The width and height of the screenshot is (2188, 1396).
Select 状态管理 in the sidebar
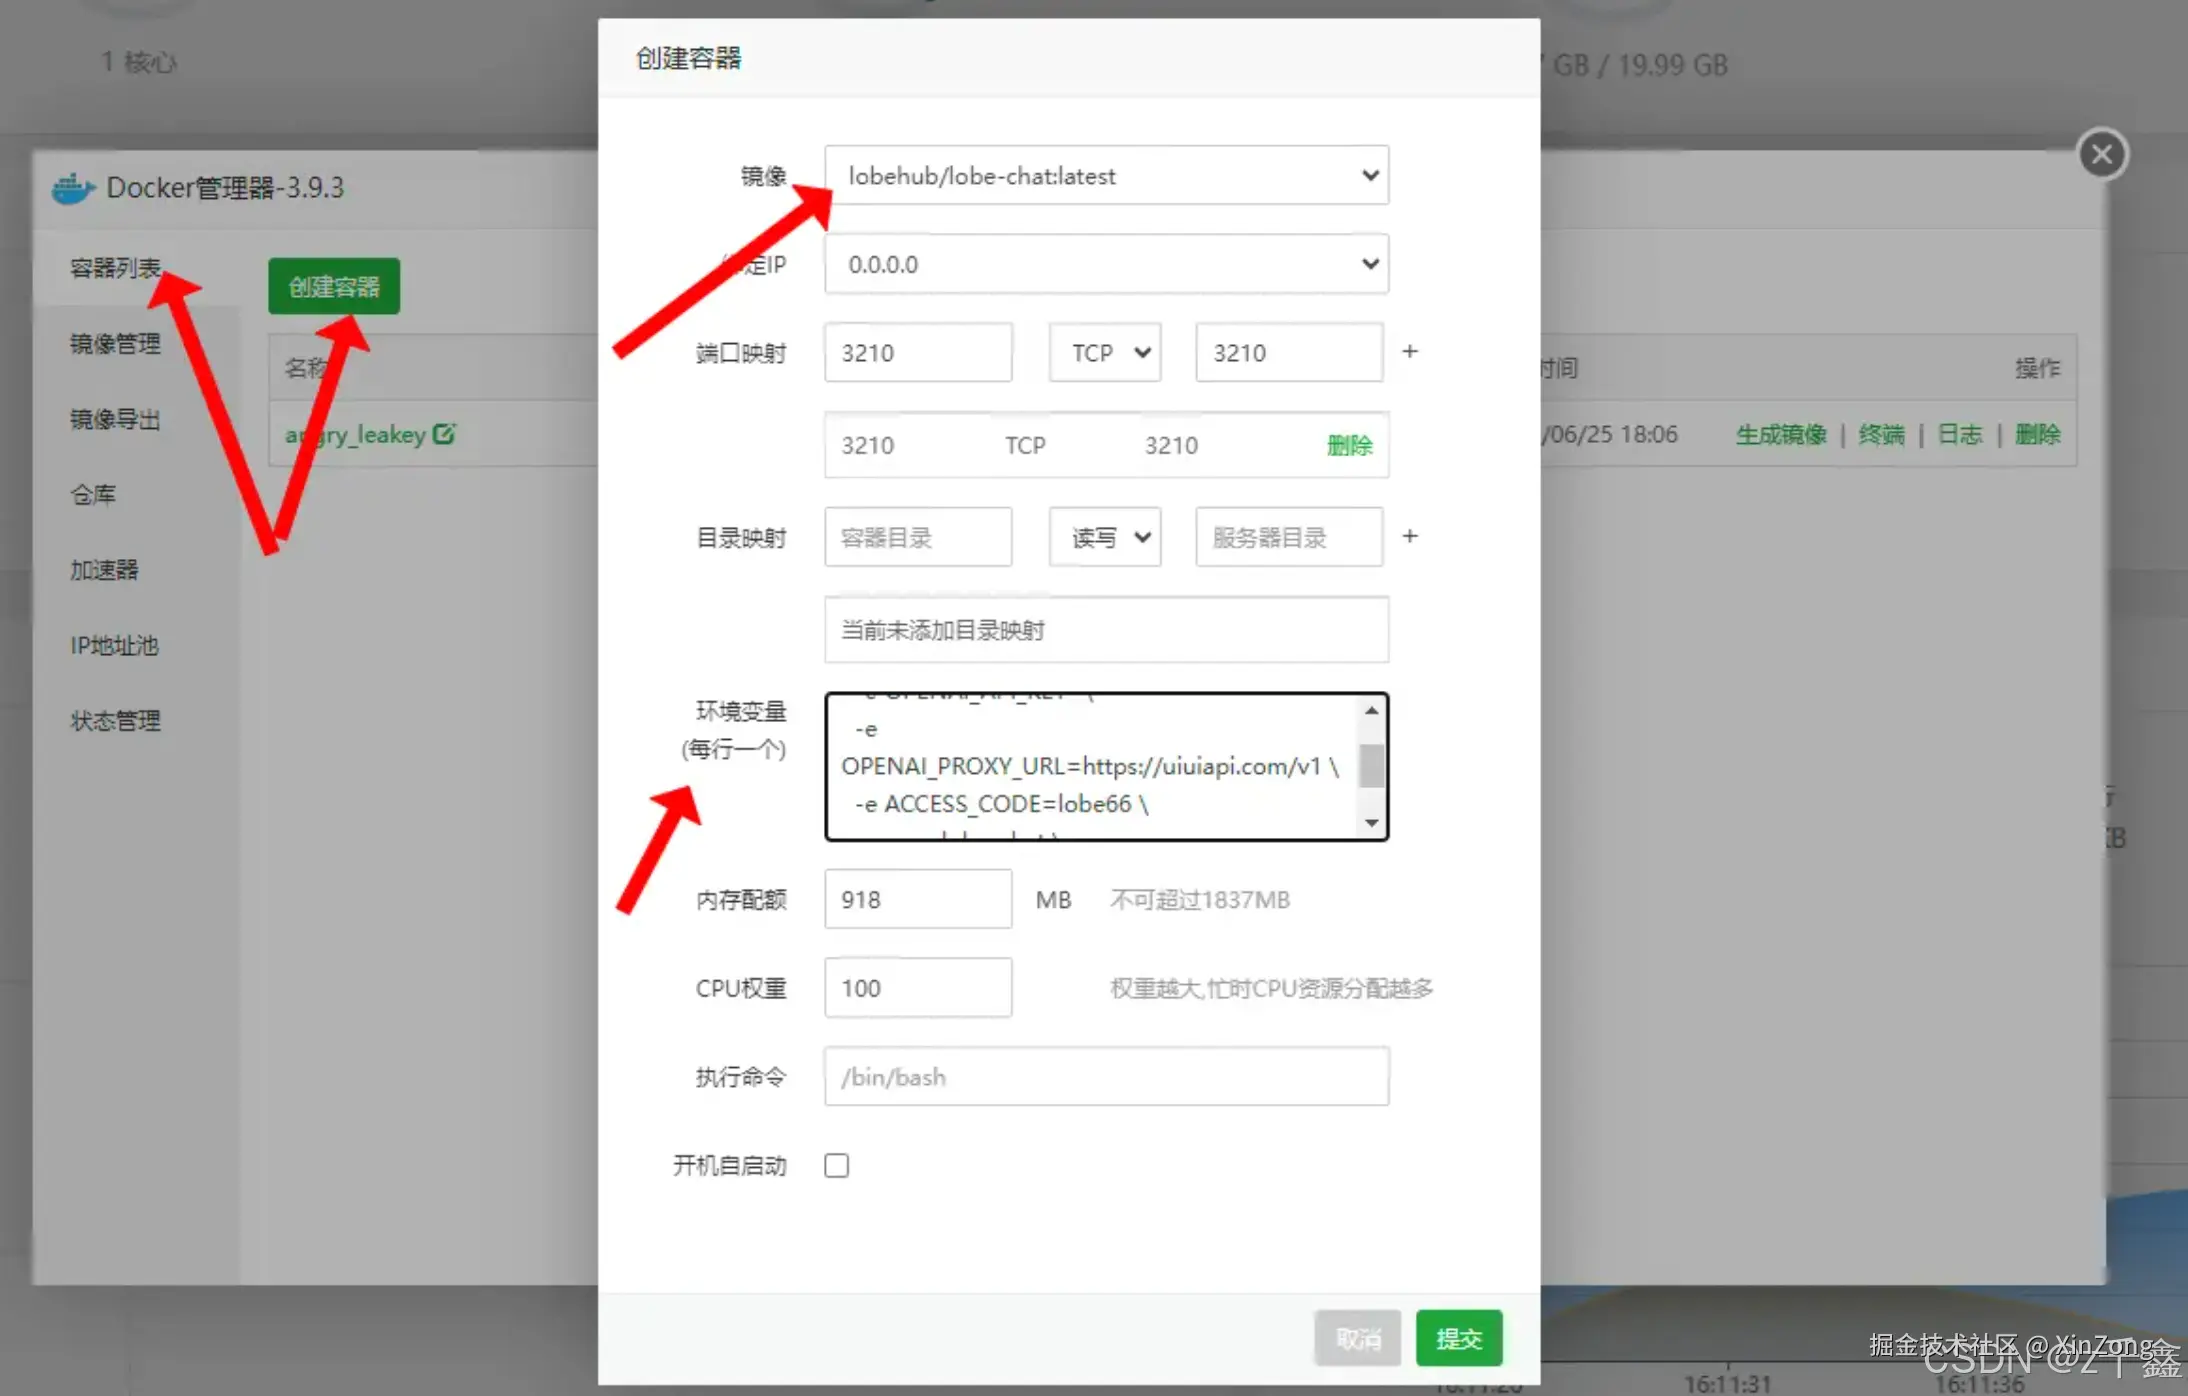[114, 720]
